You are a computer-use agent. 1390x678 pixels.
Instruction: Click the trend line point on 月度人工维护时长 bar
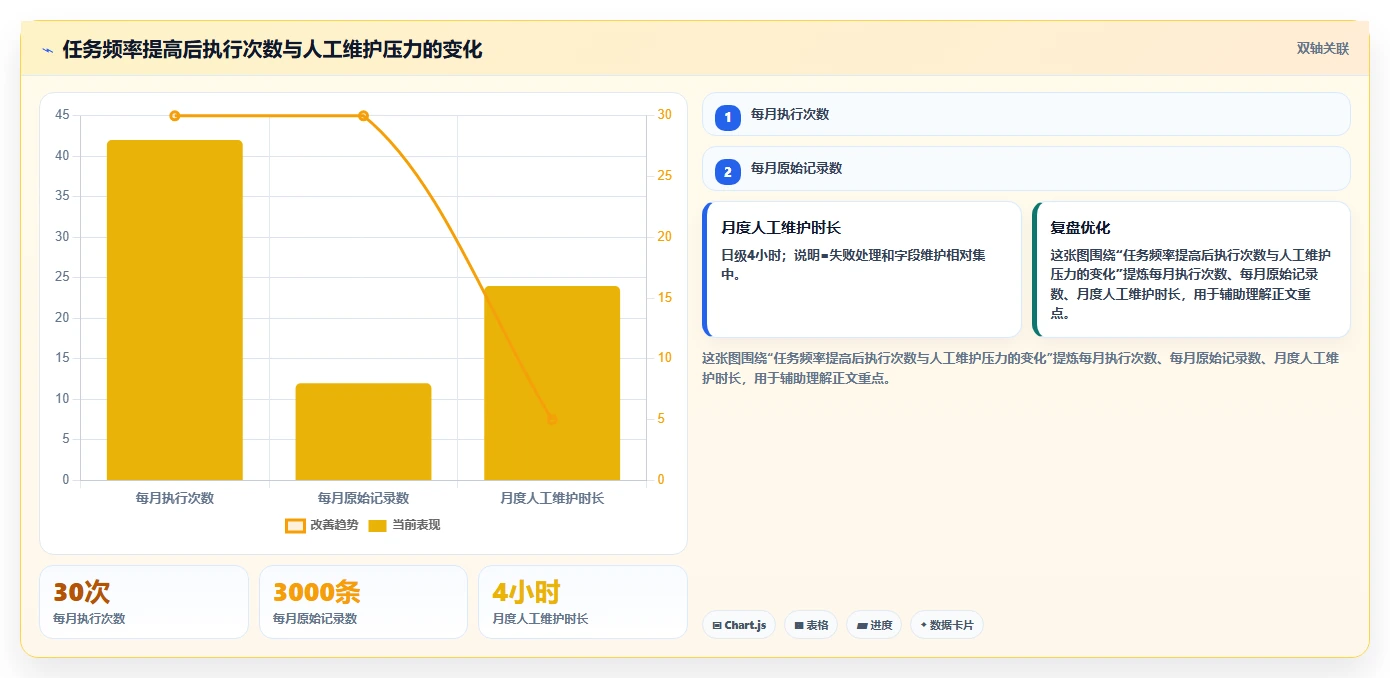click(x=552, y=420)
